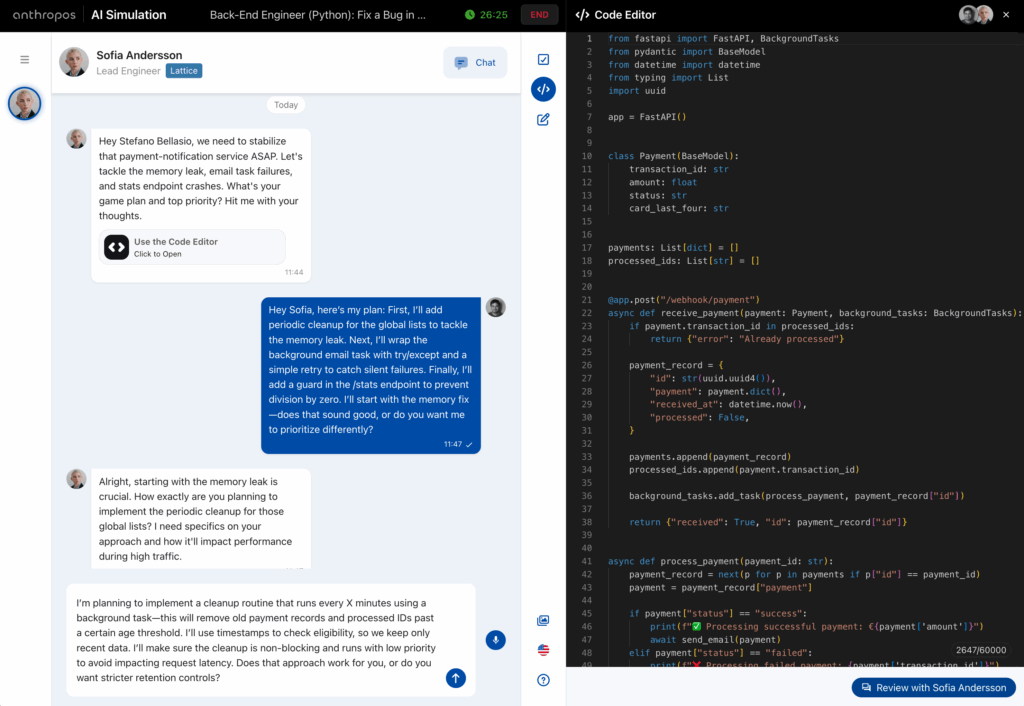Click the microphone voice input button
Screen dimensions: 1024x706
click(495, 640)
